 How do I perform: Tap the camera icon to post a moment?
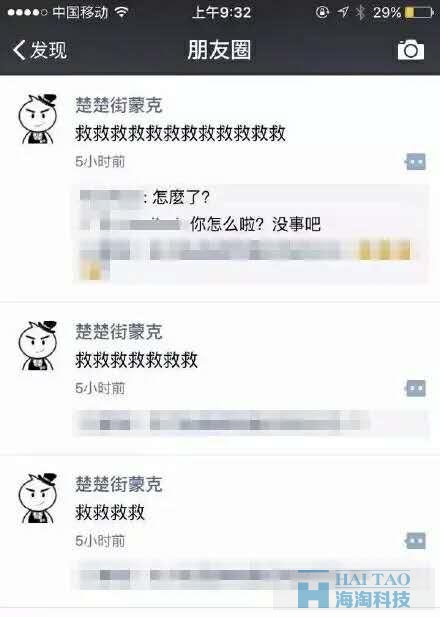point(411,50)
